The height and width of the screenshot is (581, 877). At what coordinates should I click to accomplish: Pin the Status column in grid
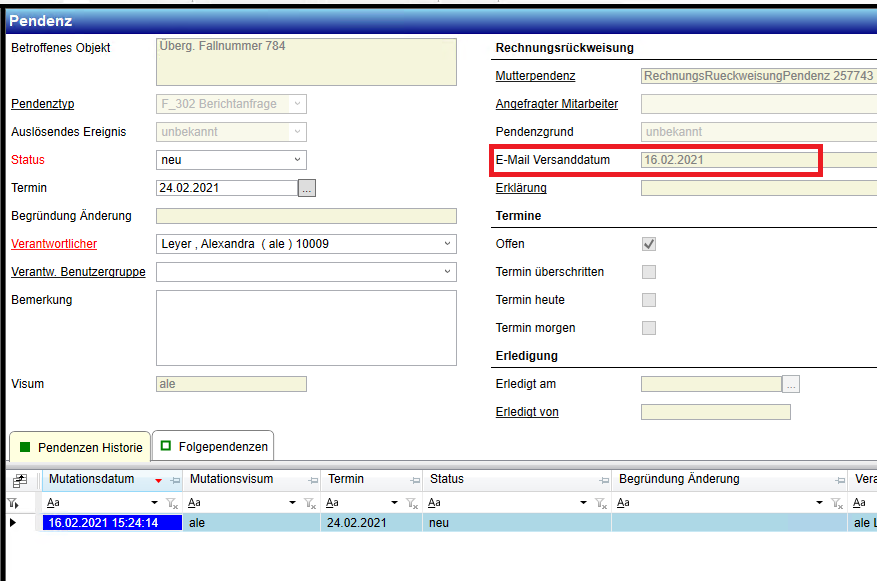coord(604,480)
